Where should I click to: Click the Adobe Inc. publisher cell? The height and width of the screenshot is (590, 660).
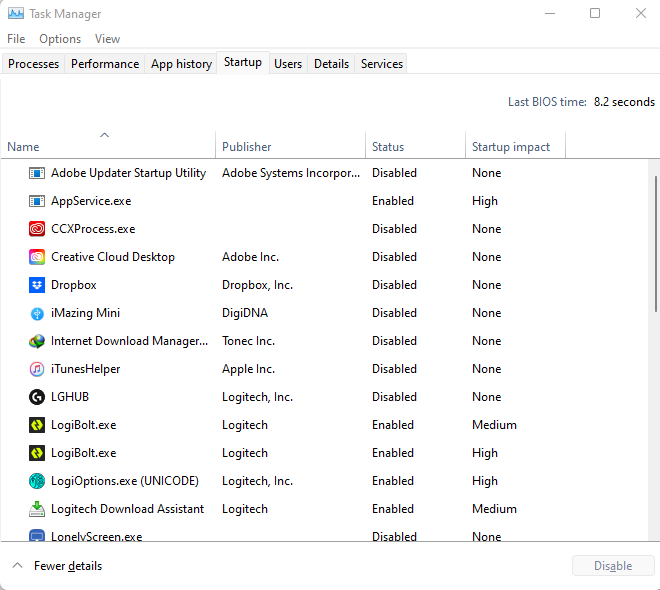click(250, 257)
